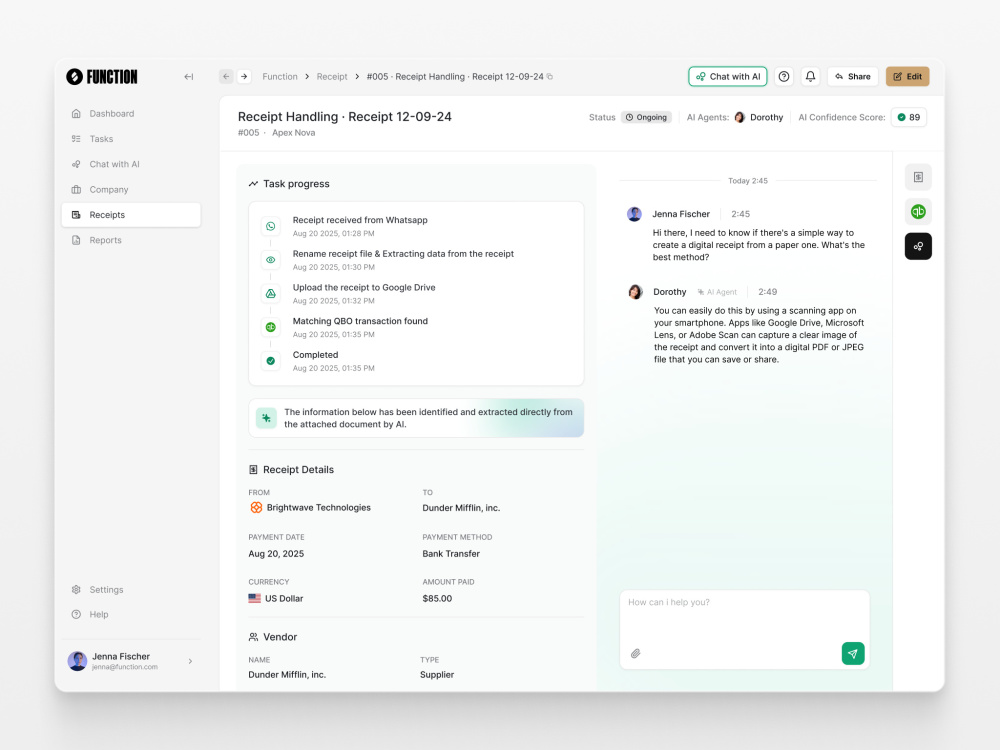
Task: Click the Ongoing status badge
Action: pyautogui.click(x=646, y=117)
